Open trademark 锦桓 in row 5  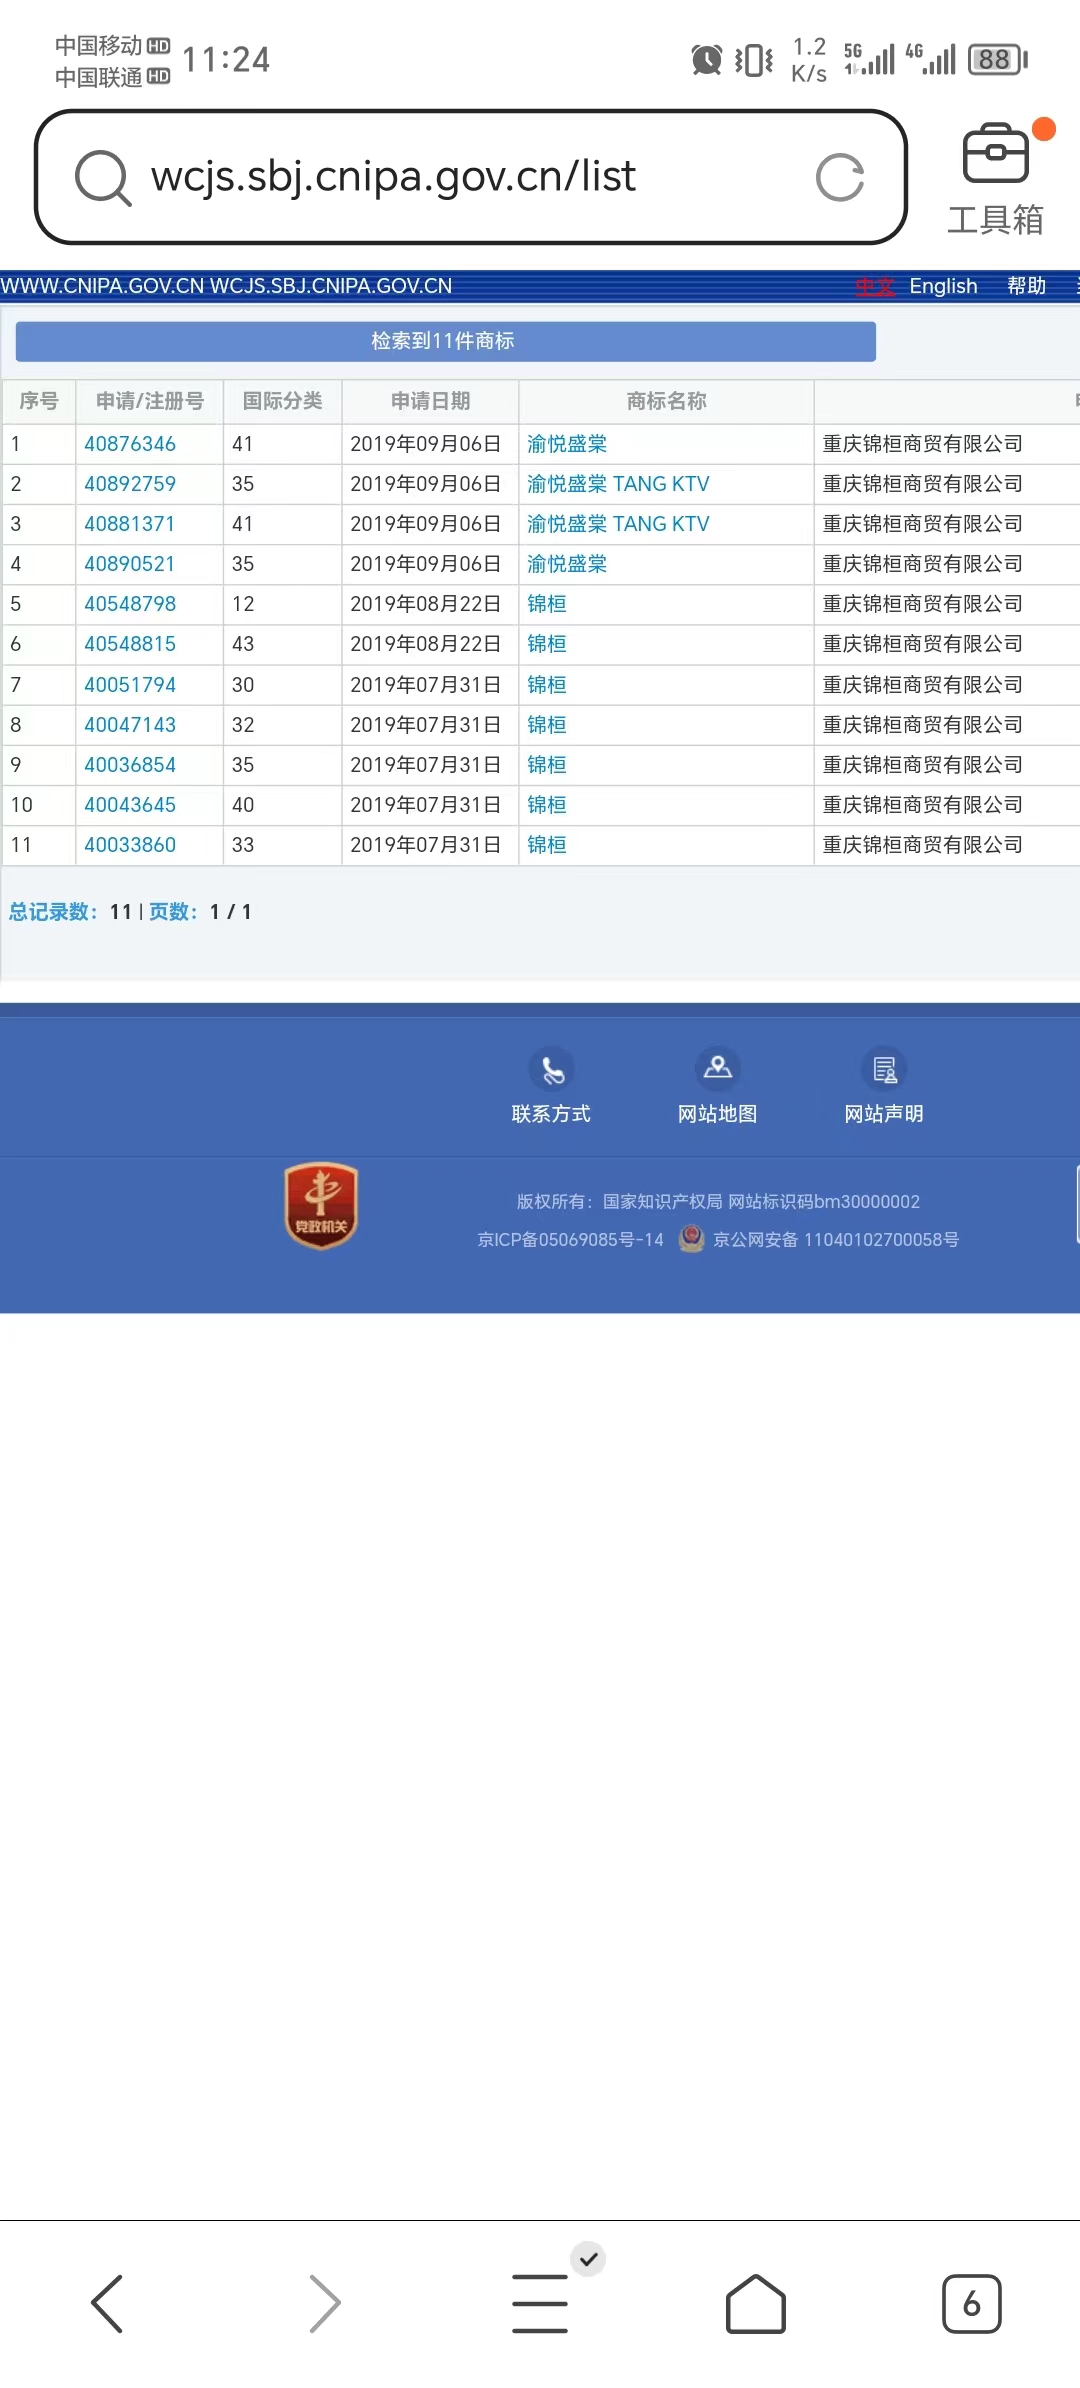point(547,604)
